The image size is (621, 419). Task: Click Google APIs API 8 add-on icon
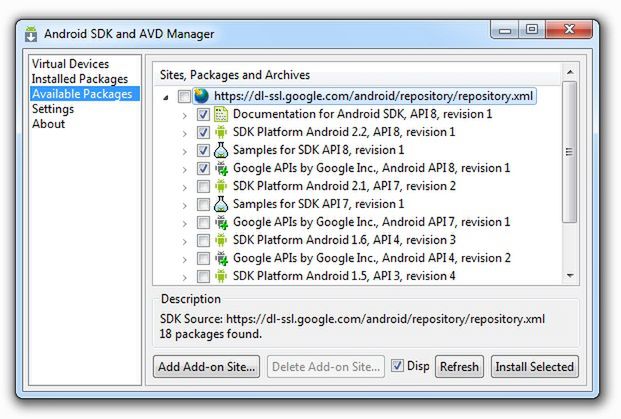pos(221,169)
